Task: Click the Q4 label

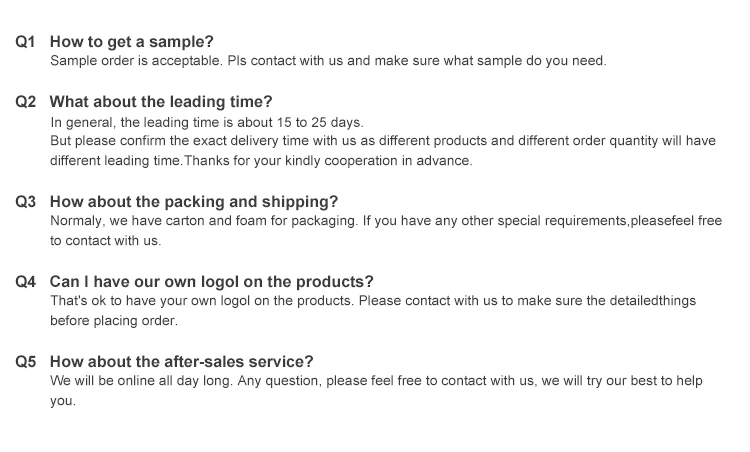Action: tap(25, 282)
